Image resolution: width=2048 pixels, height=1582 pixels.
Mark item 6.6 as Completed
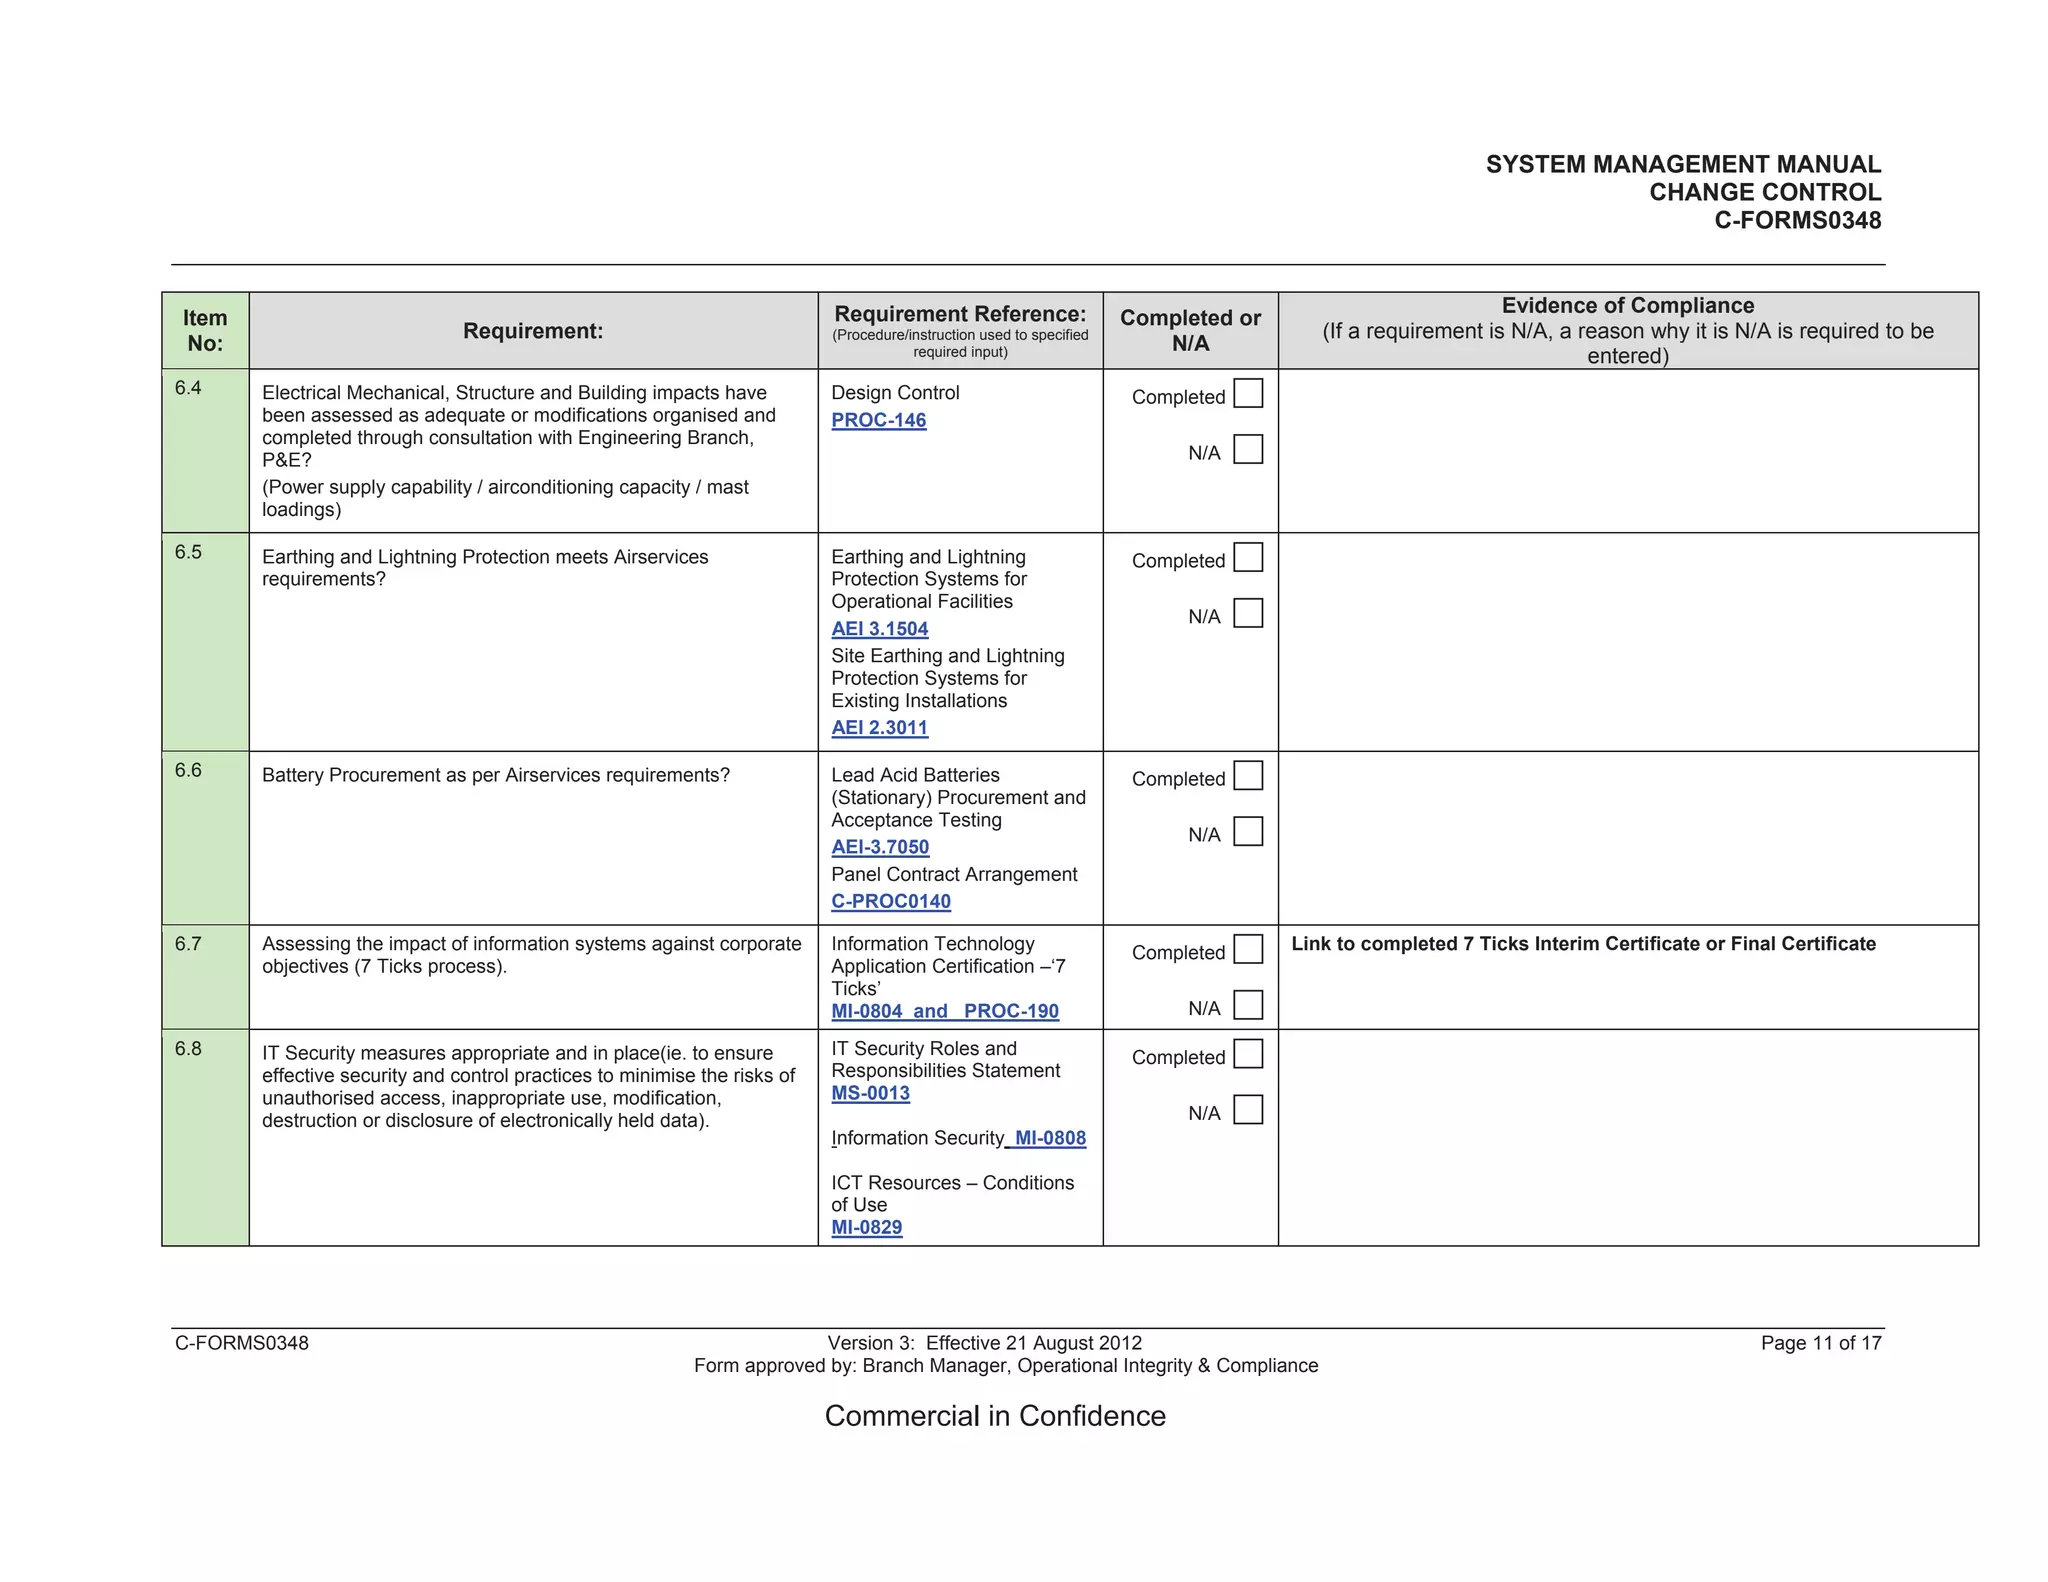coord(1248,776)
